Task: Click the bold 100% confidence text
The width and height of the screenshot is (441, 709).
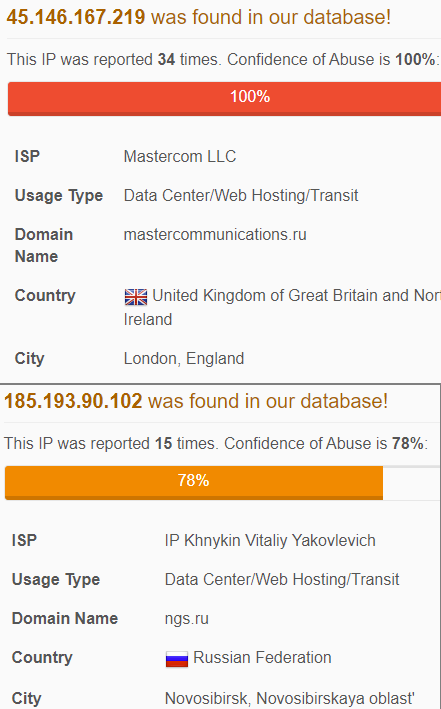Action: pyautogui.click(x=415, y=60)
